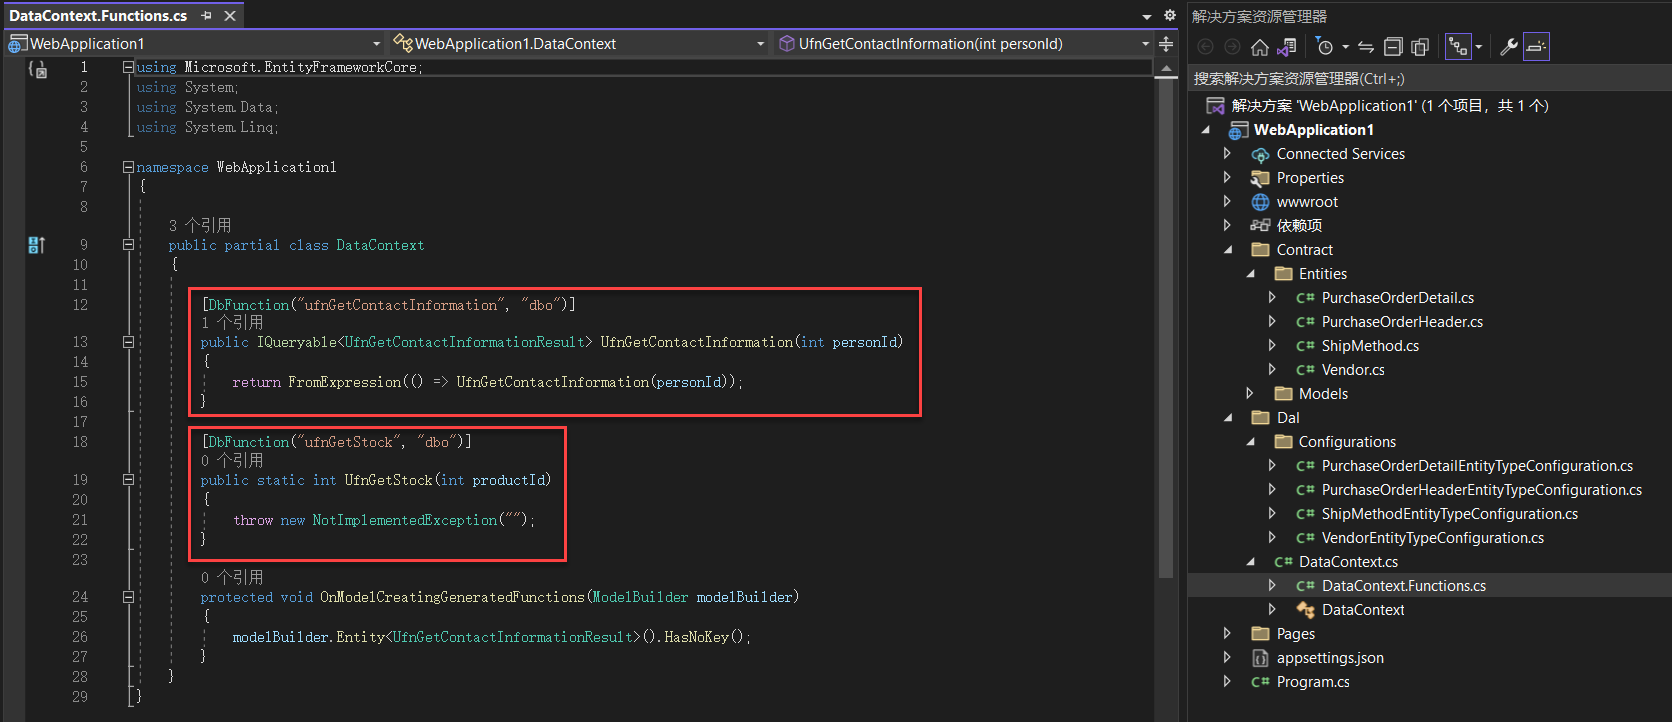Select Vendor.cs in the tree
This screenshot has height=722, width=1672.
pyautogui.click(x=1353, y=370)
